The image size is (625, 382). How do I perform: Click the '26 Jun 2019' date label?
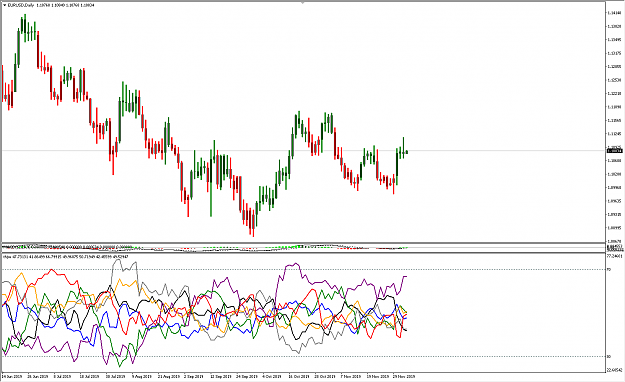38,376
